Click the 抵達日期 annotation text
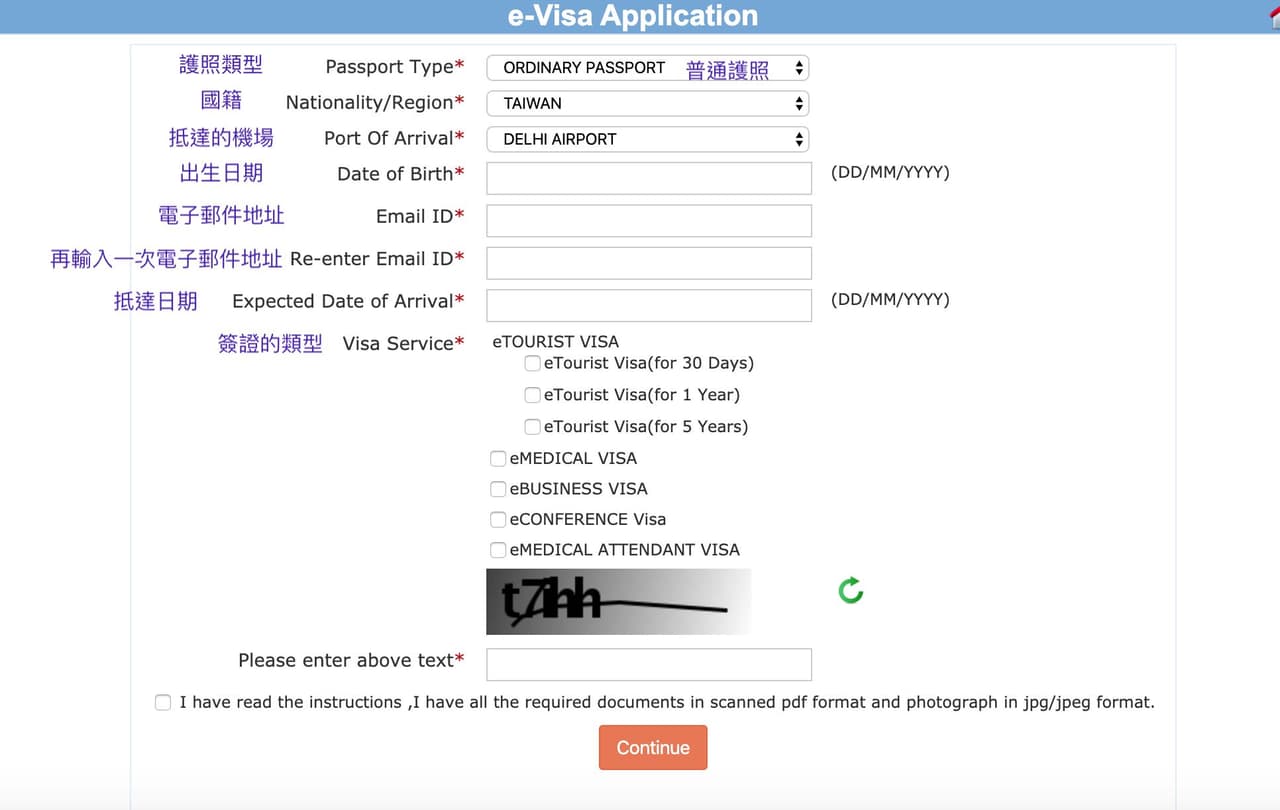Image resolution: width=1280 pixels, height=810 pixels. click(155, 301)
